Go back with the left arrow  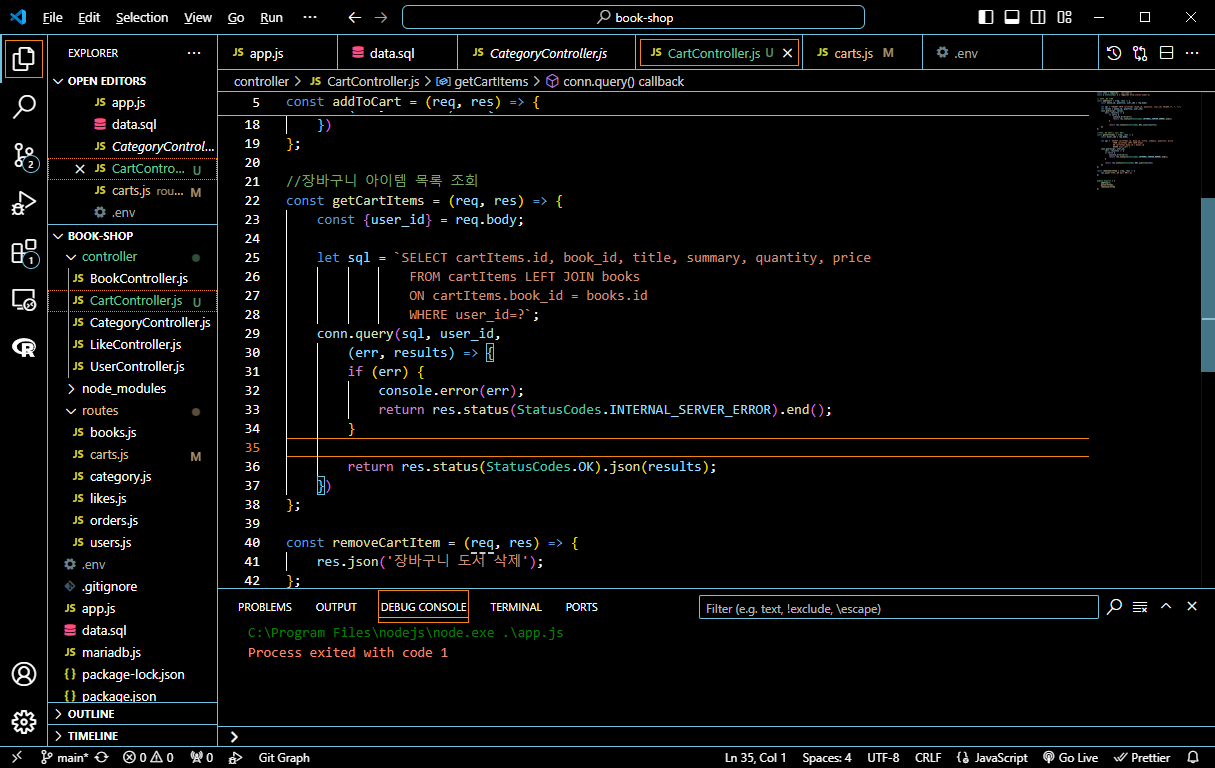click(354, 18)
